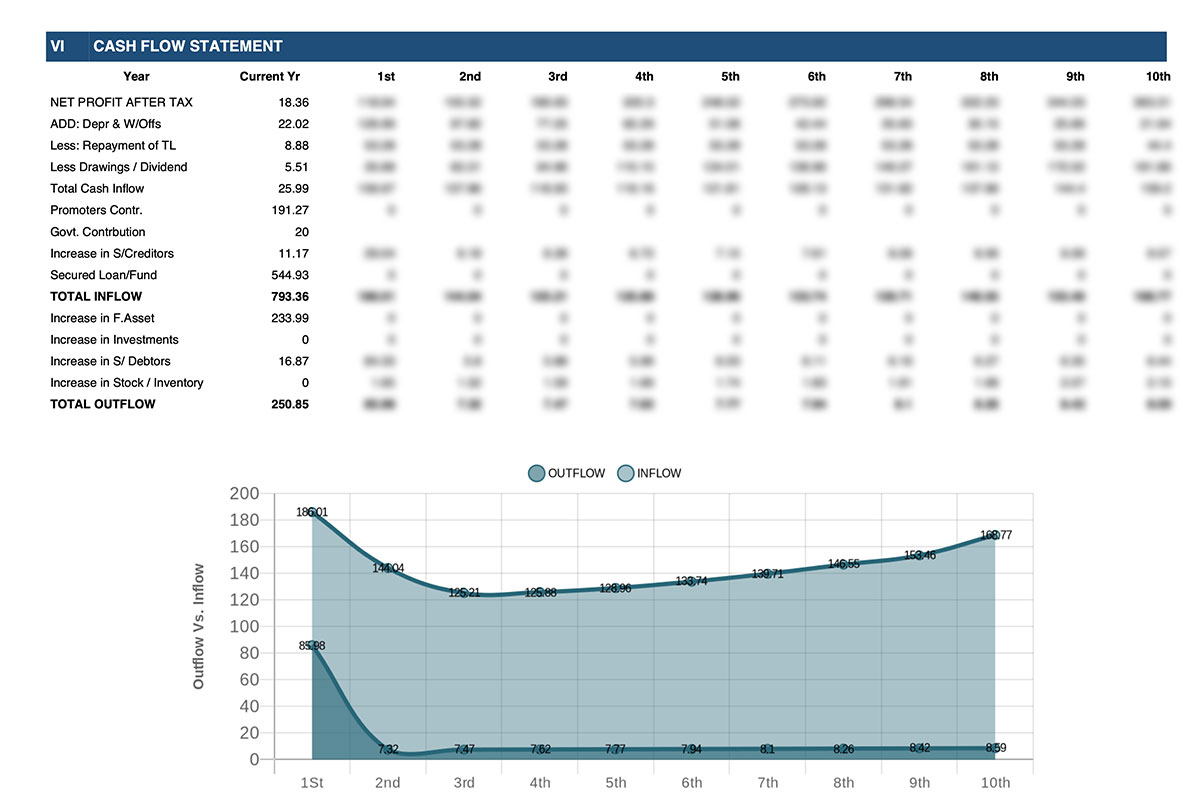Screen dimensions: 1200x800
Task: Click the Increase in F.Asset label
Action: (106, 318)
